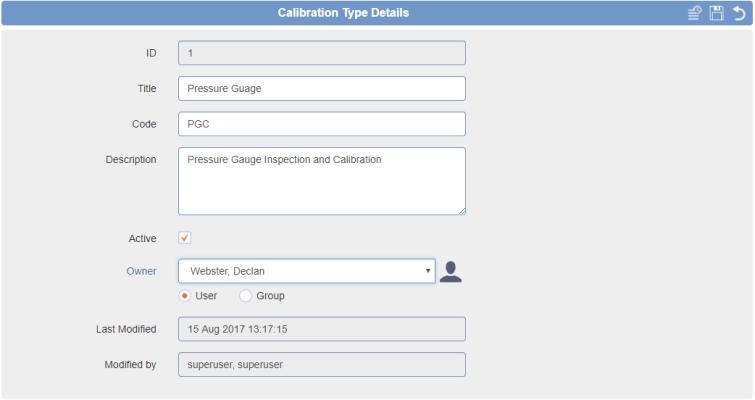Choose the Group radio option

(x=246, y=296)
